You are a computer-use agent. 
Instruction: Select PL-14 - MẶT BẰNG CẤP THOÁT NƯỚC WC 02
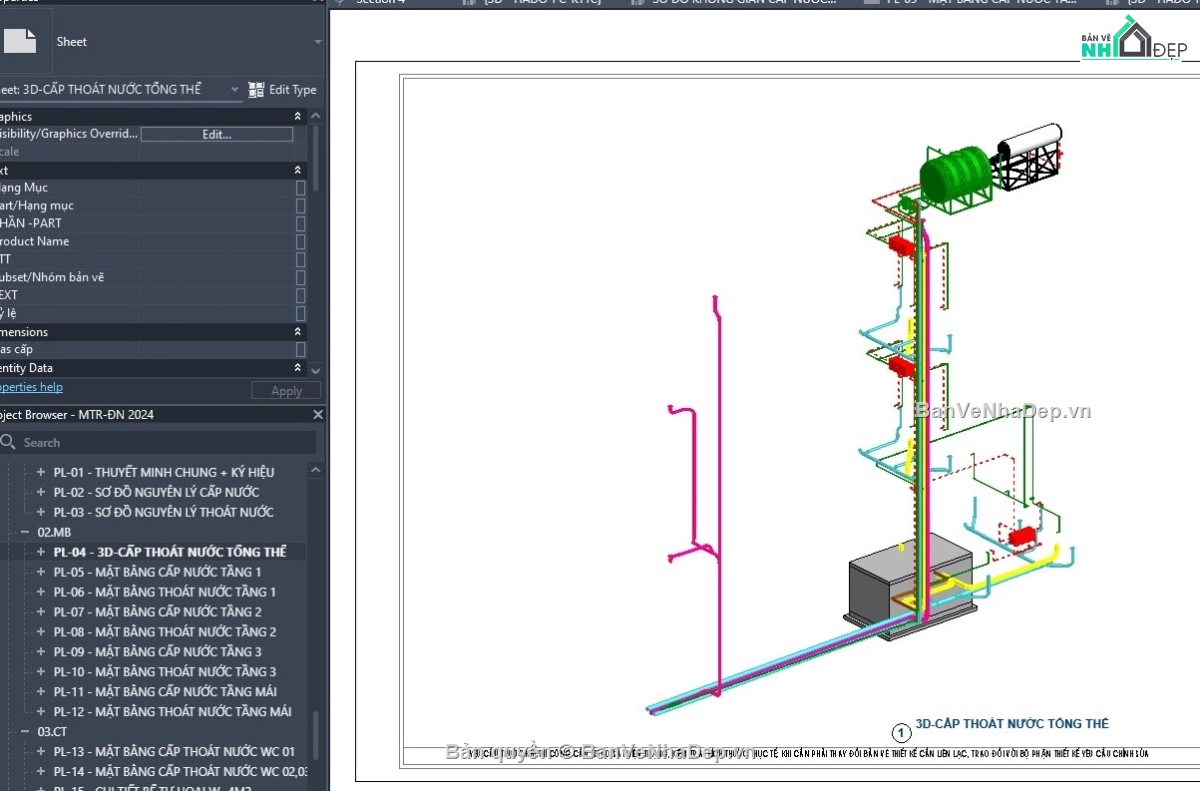(180, 772)
